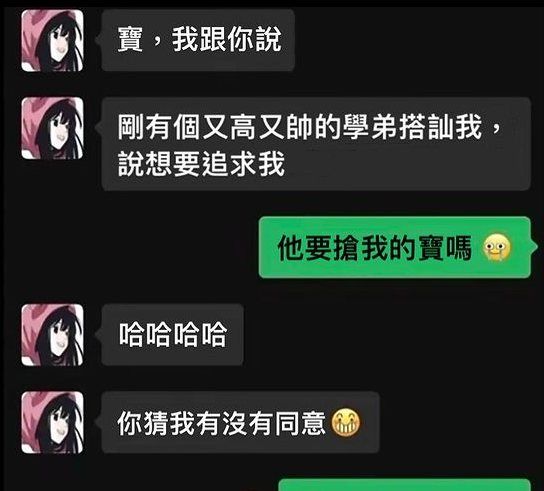Tap the text '又高又帥' in the message
The image size is (544, 491).
point(258,127)
